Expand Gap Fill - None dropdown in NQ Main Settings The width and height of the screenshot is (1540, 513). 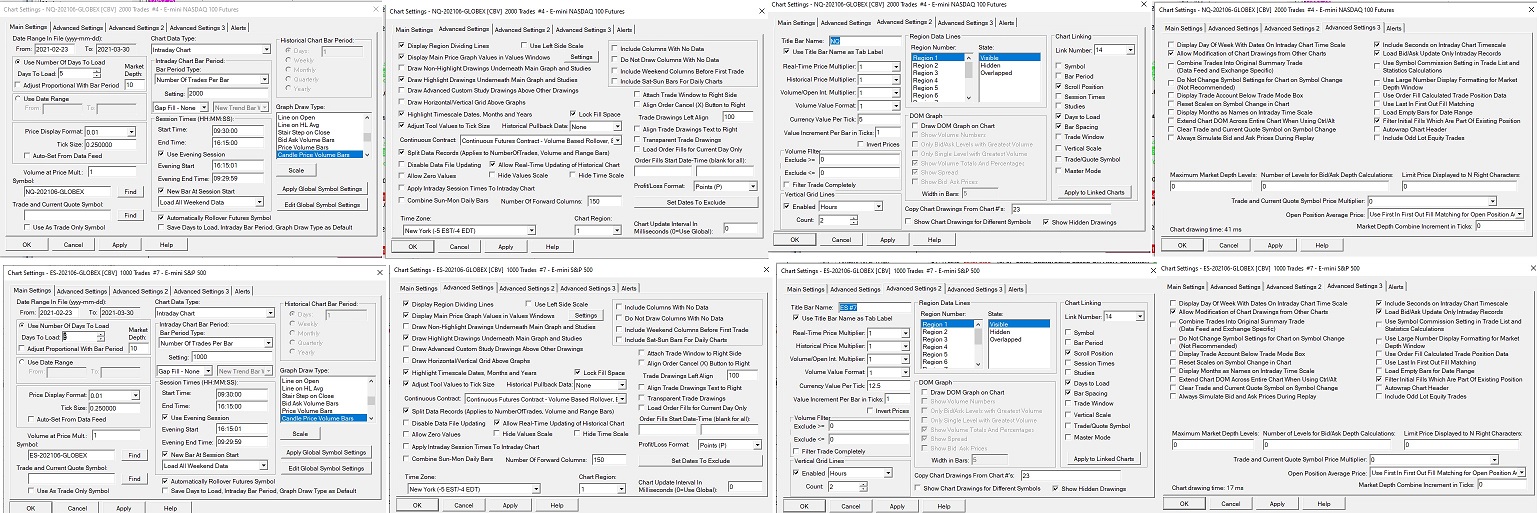coord(179,107)
